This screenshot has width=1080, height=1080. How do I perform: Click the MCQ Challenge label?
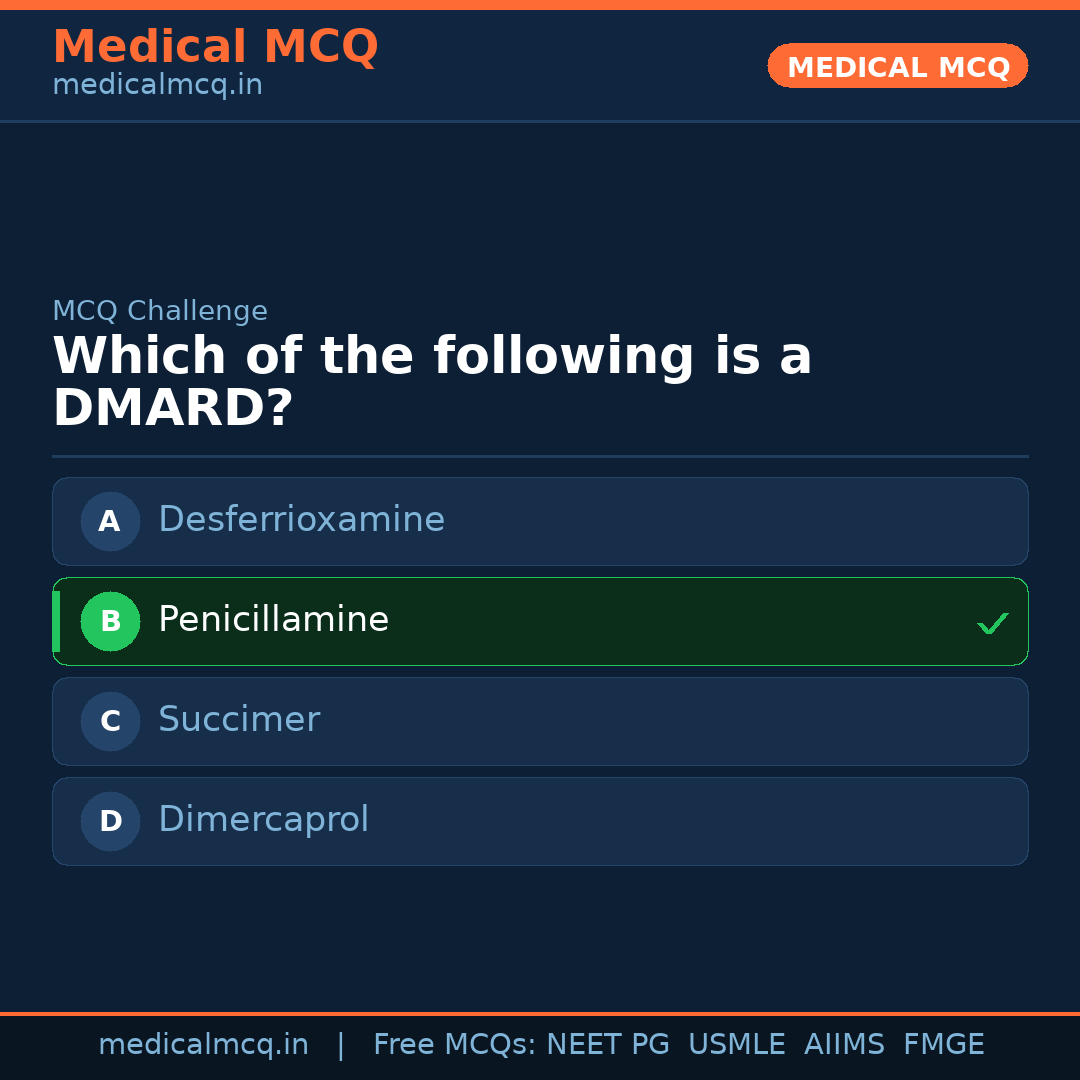(160, 311)
